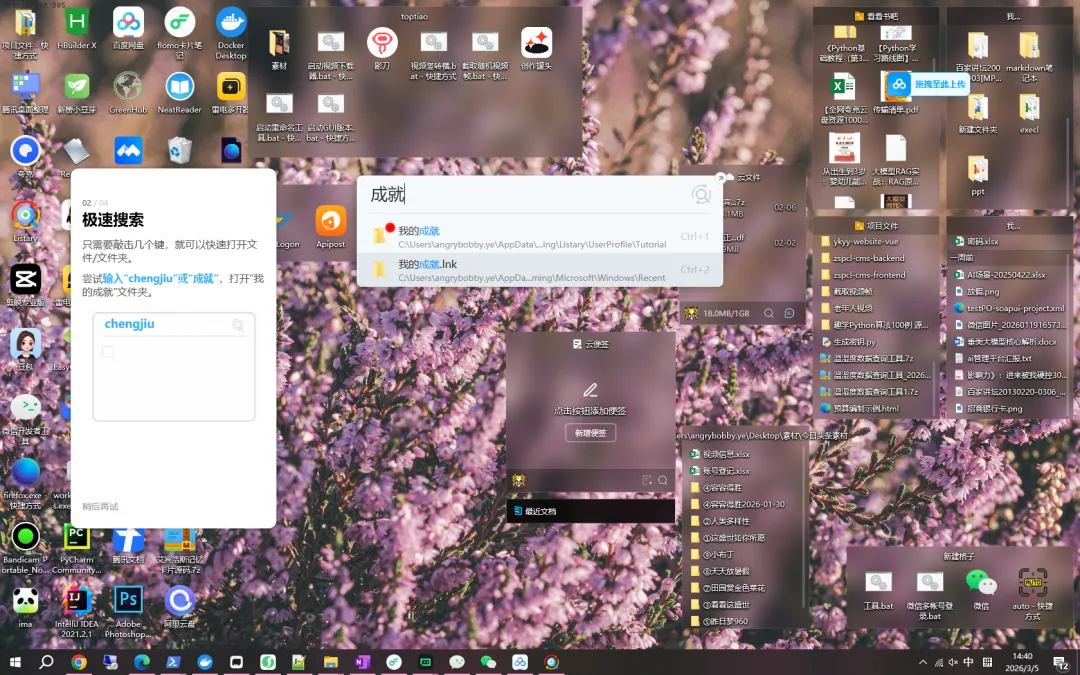Open HBuilder X desktop shortcut

click(76, 29)
